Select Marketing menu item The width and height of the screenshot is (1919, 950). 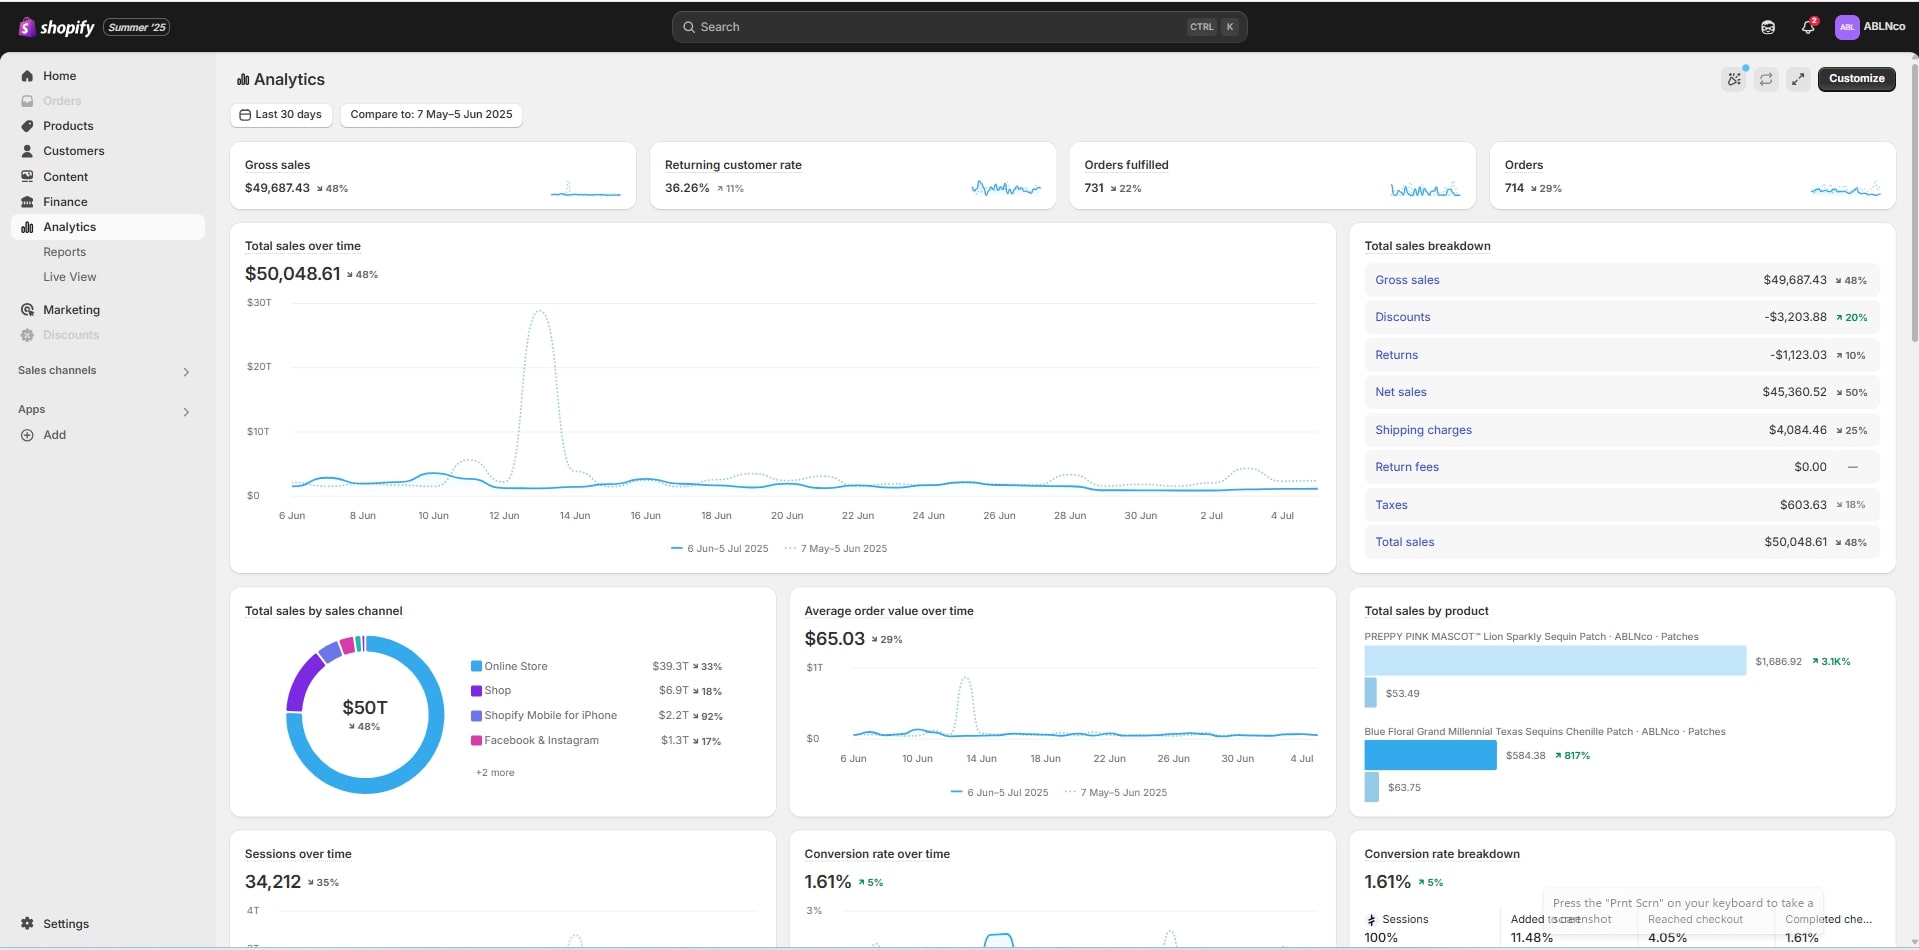[x=71, y=310]
